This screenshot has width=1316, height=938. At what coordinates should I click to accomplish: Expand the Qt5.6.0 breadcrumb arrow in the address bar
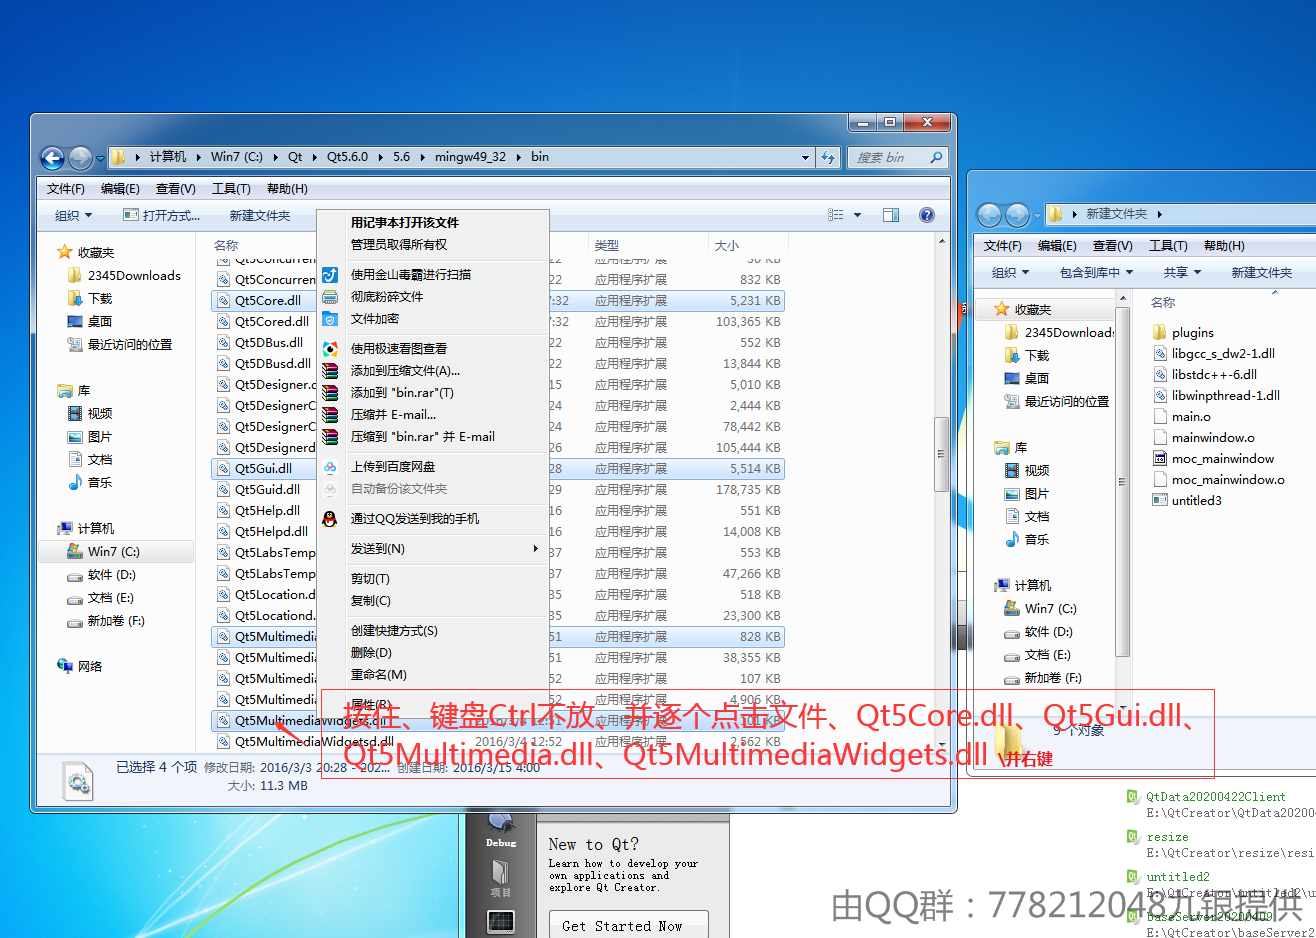378,157
